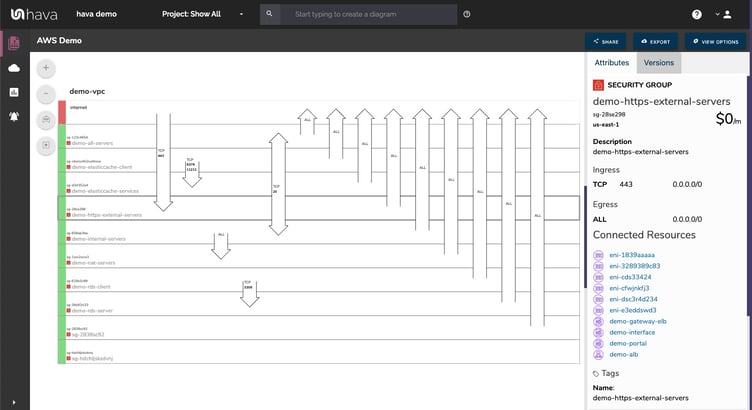Click the internet row label
Image resolution: width=752 pixels, height=410 pixels.
tap(79, 107)
